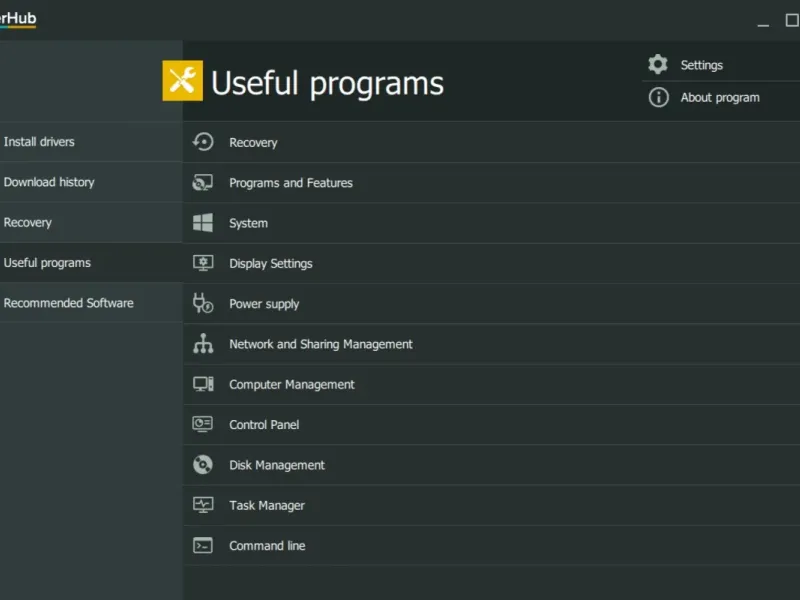Open the About program link
Screen dimensions: 800x600
click(720, 98)
